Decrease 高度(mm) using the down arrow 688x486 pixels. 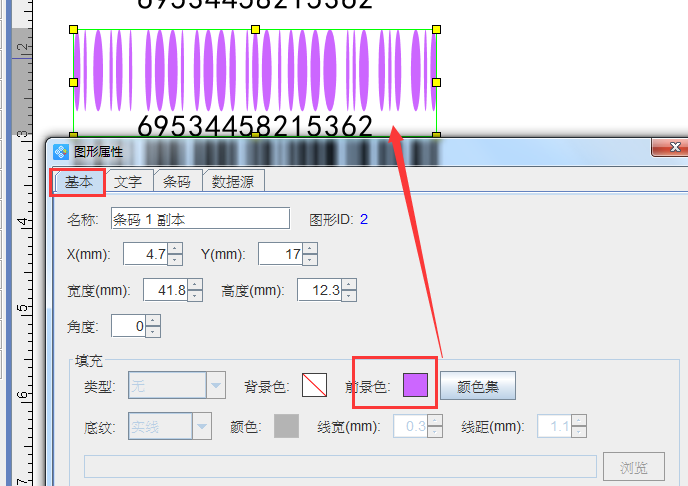[349, 296]
